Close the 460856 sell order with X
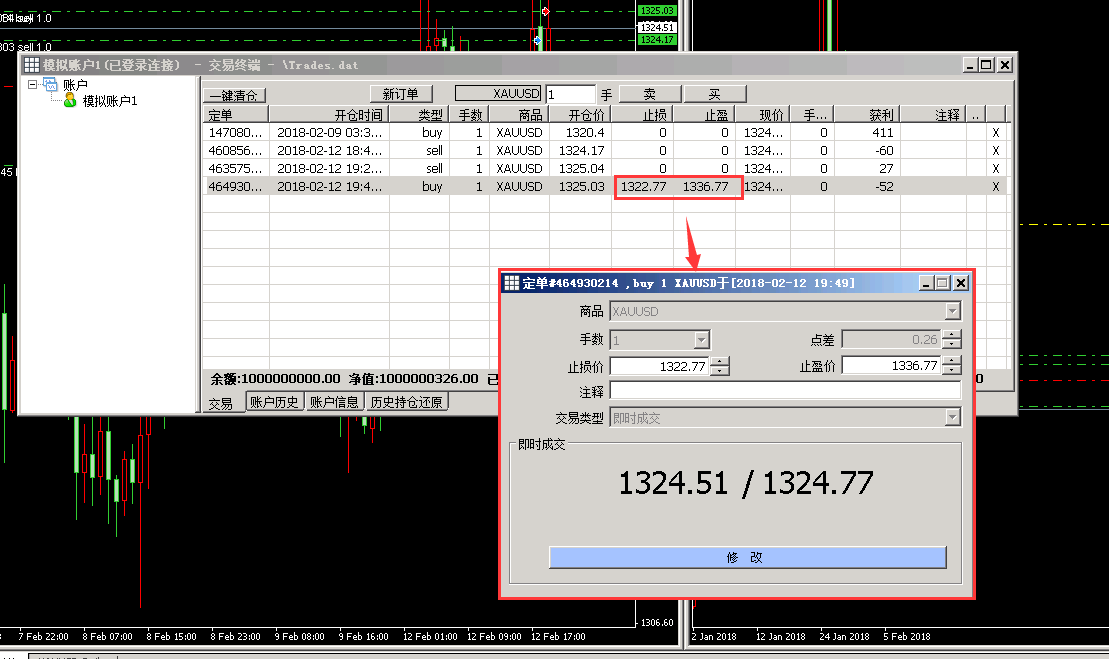The height and width of the screenshot is (659, 1109). [x=995, y=151]
